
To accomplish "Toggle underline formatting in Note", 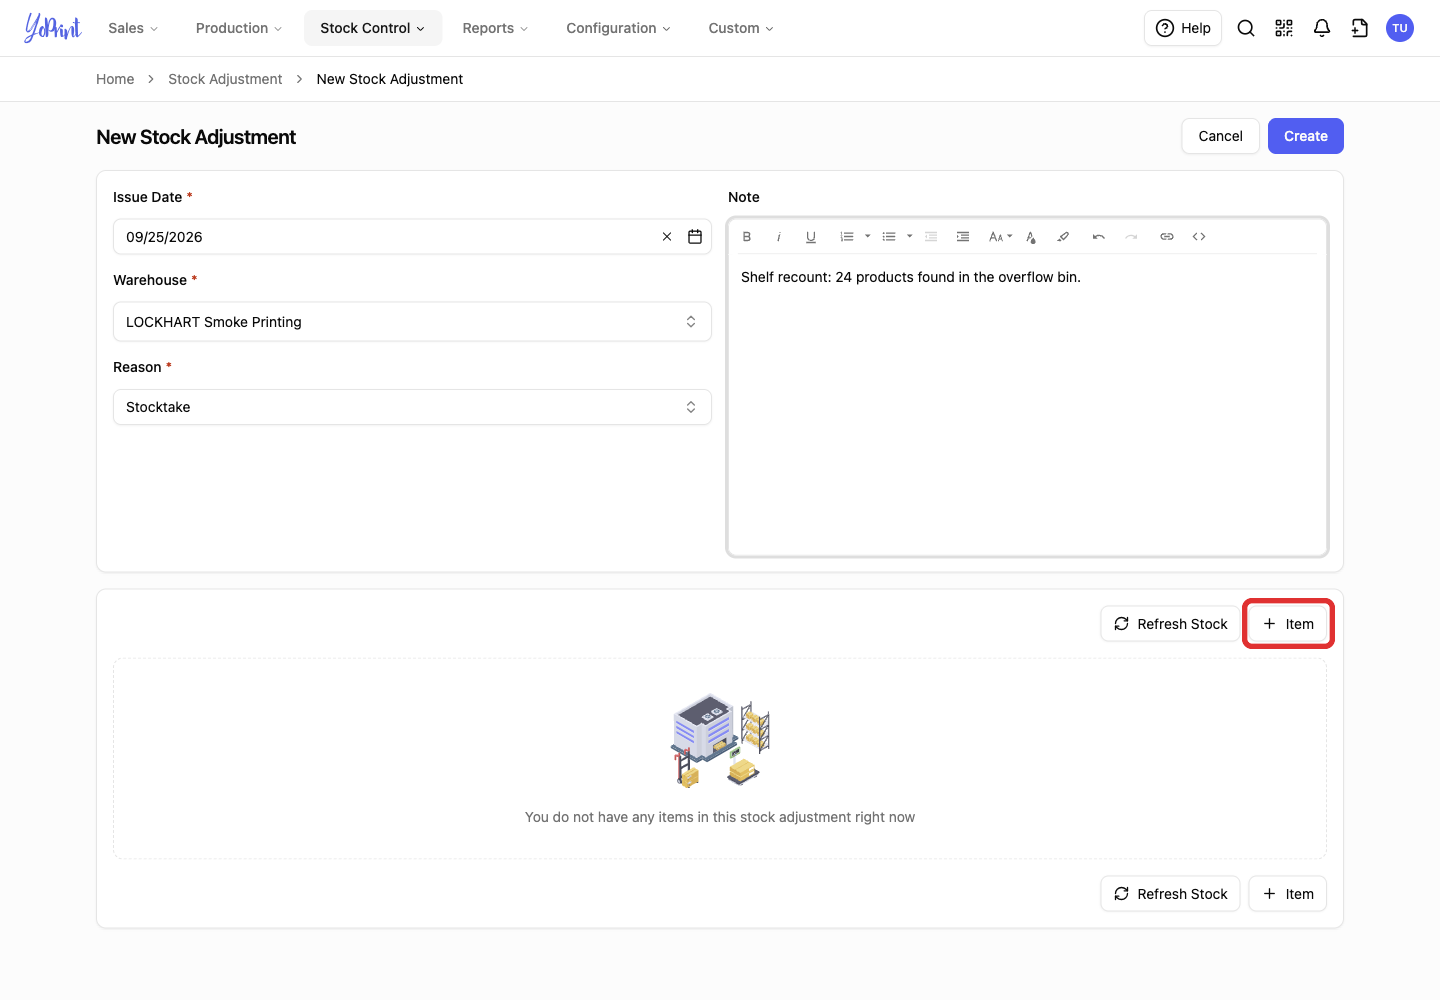I will click(x=811, y=237).
